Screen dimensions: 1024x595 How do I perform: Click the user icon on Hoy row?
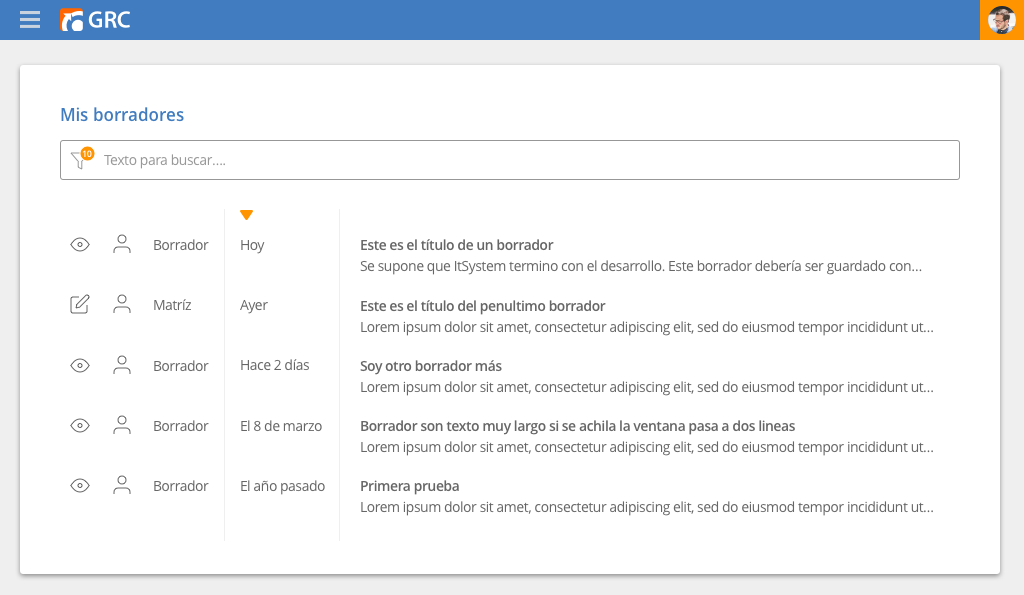[x=122, y=245]
